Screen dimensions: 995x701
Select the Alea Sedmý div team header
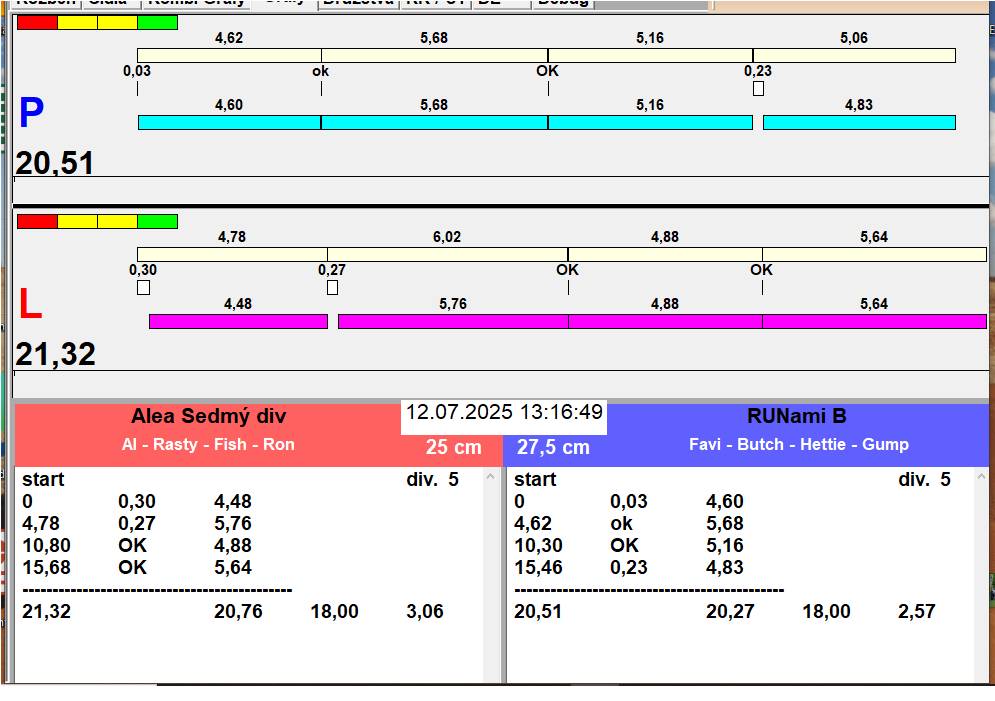point(208,417)
